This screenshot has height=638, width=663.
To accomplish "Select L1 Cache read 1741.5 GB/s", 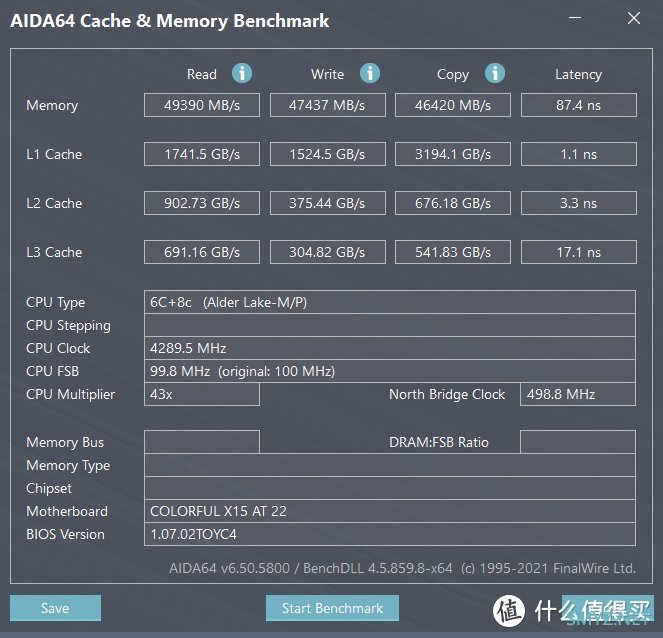I will 202,154.
